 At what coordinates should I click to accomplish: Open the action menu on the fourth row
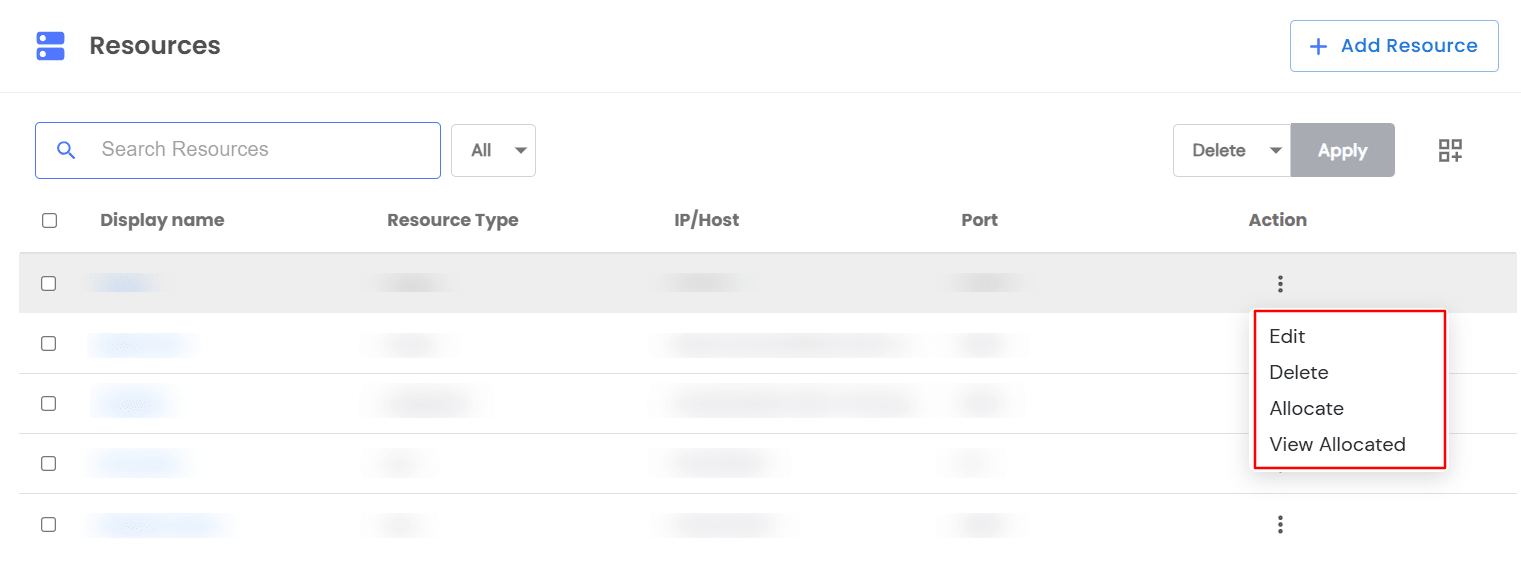tap(1280, 464)
